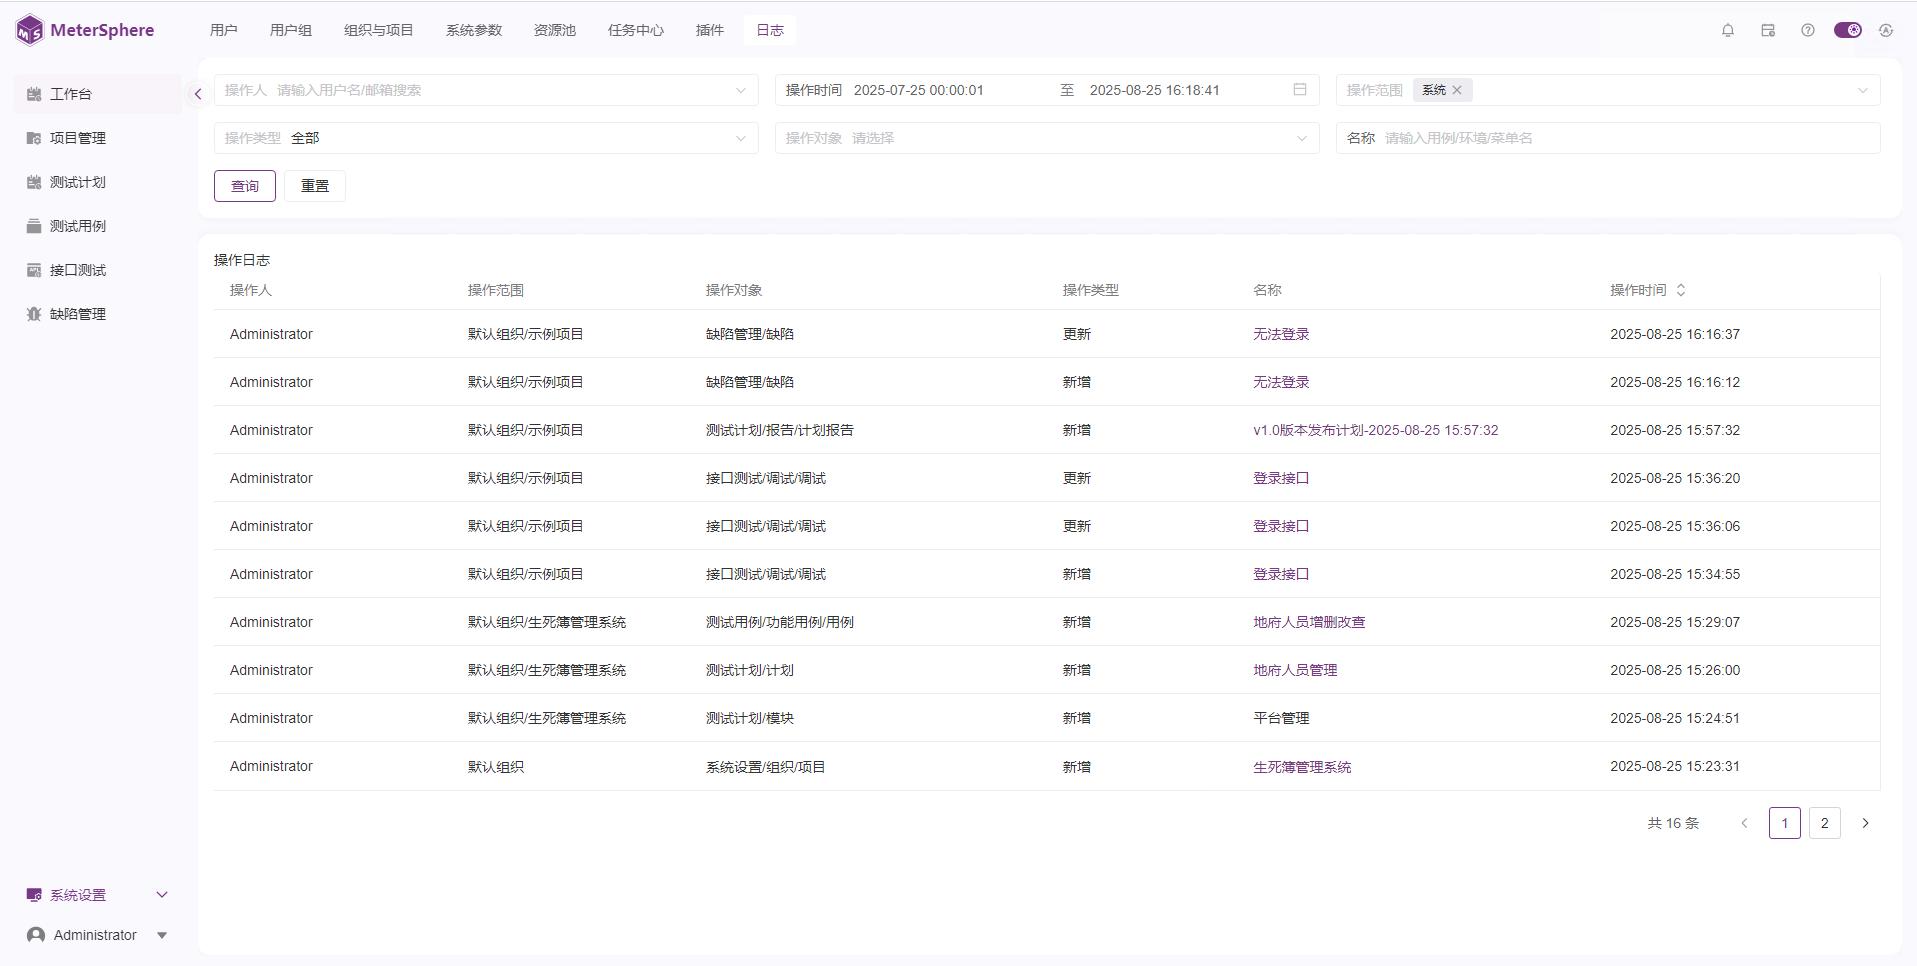Open the help question mark icon

click(x=1807, y=30)
